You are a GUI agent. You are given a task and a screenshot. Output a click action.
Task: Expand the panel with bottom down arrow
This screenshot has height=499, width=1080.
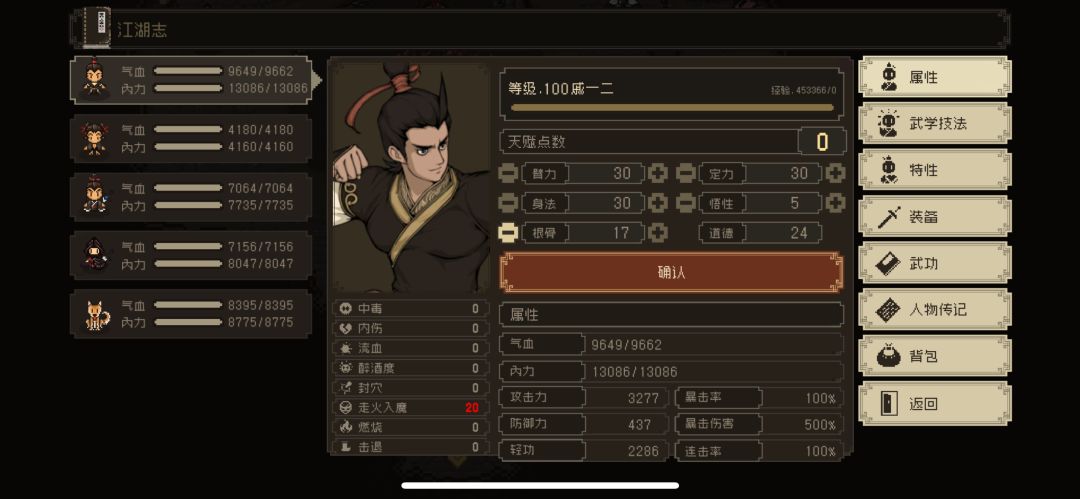(x=459, y=460)
